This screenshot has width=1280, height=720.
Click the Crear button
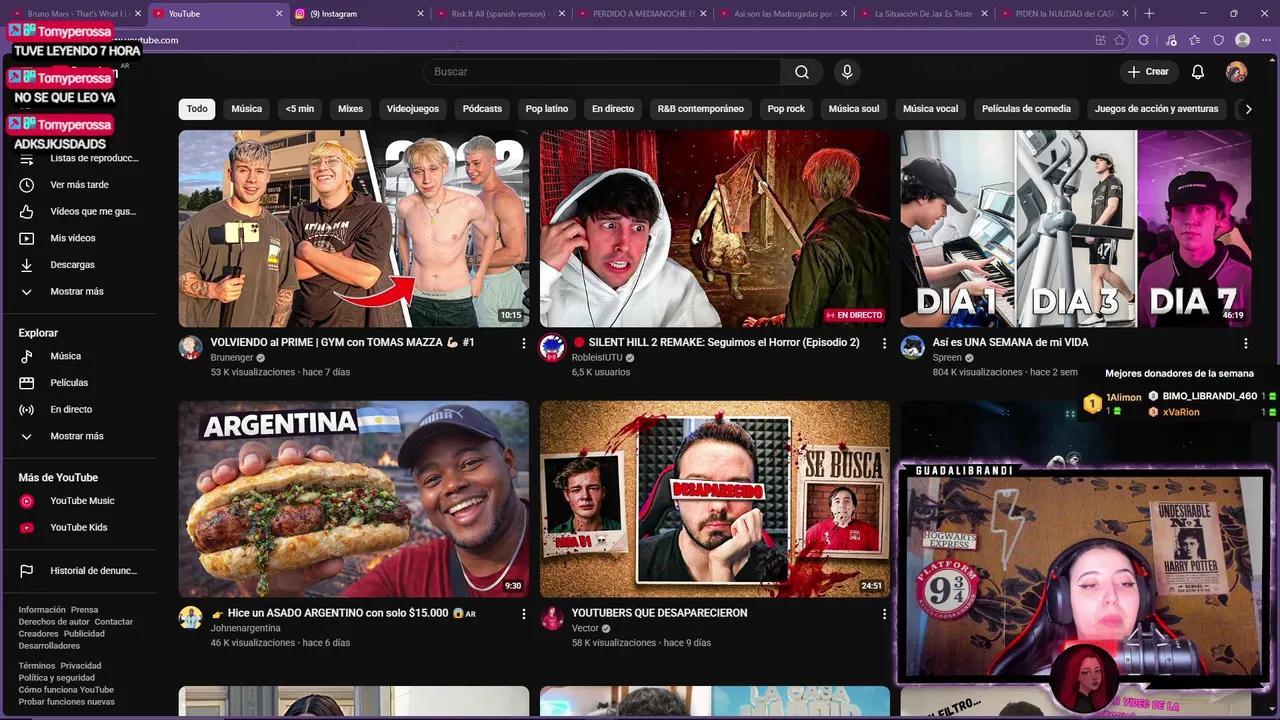pos(1148,72)
